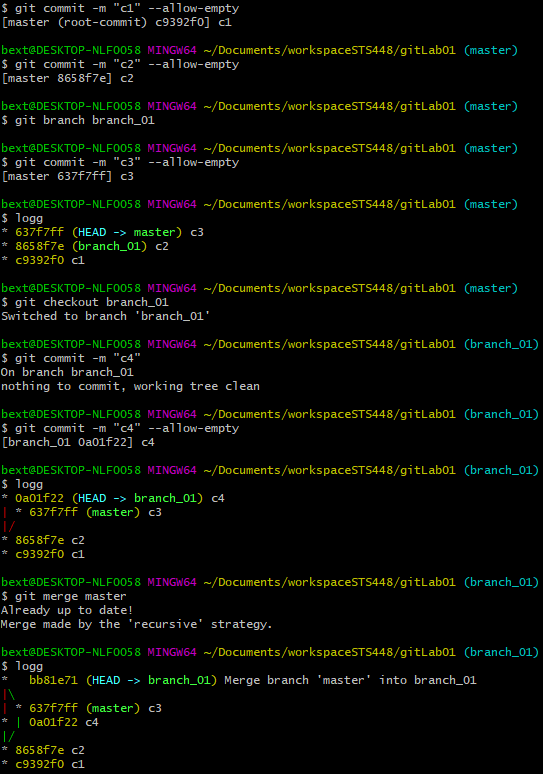Click the 'git checkout branch_01' command
Image resolution: width=543 pixels, height=774 pixels.
85,302
